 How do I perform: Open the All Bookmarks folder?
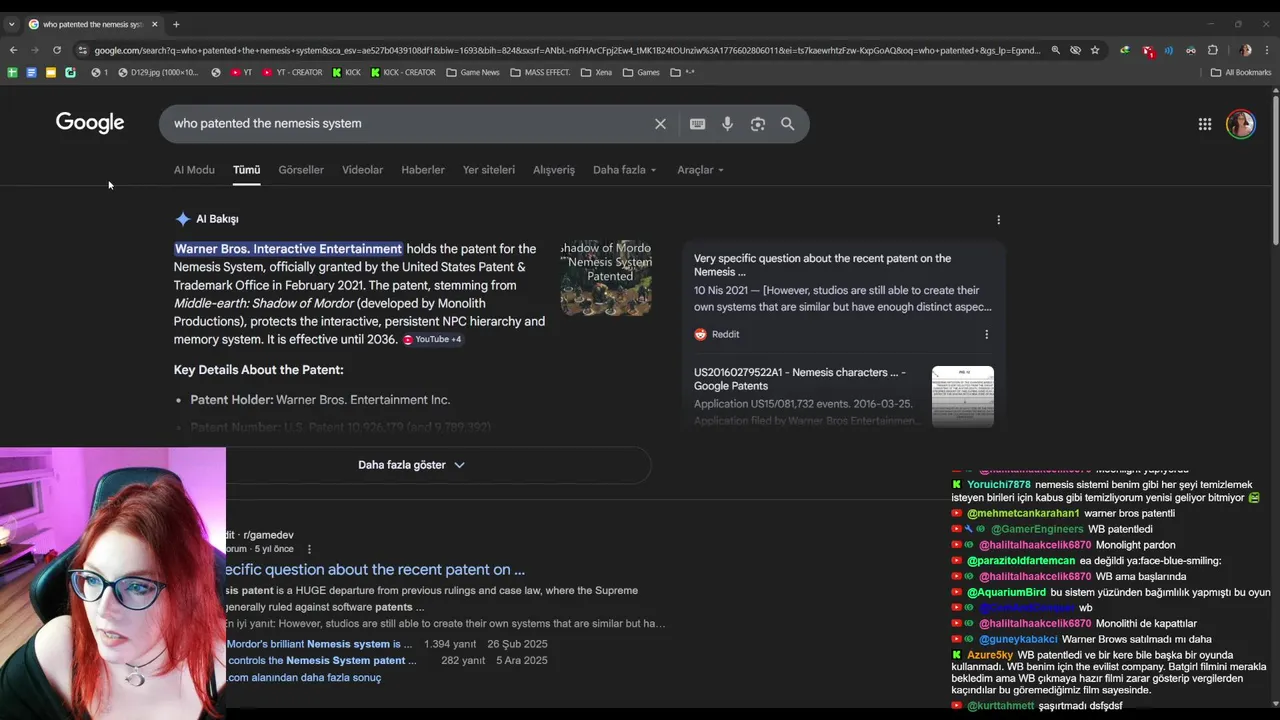tap(1241, 72)
